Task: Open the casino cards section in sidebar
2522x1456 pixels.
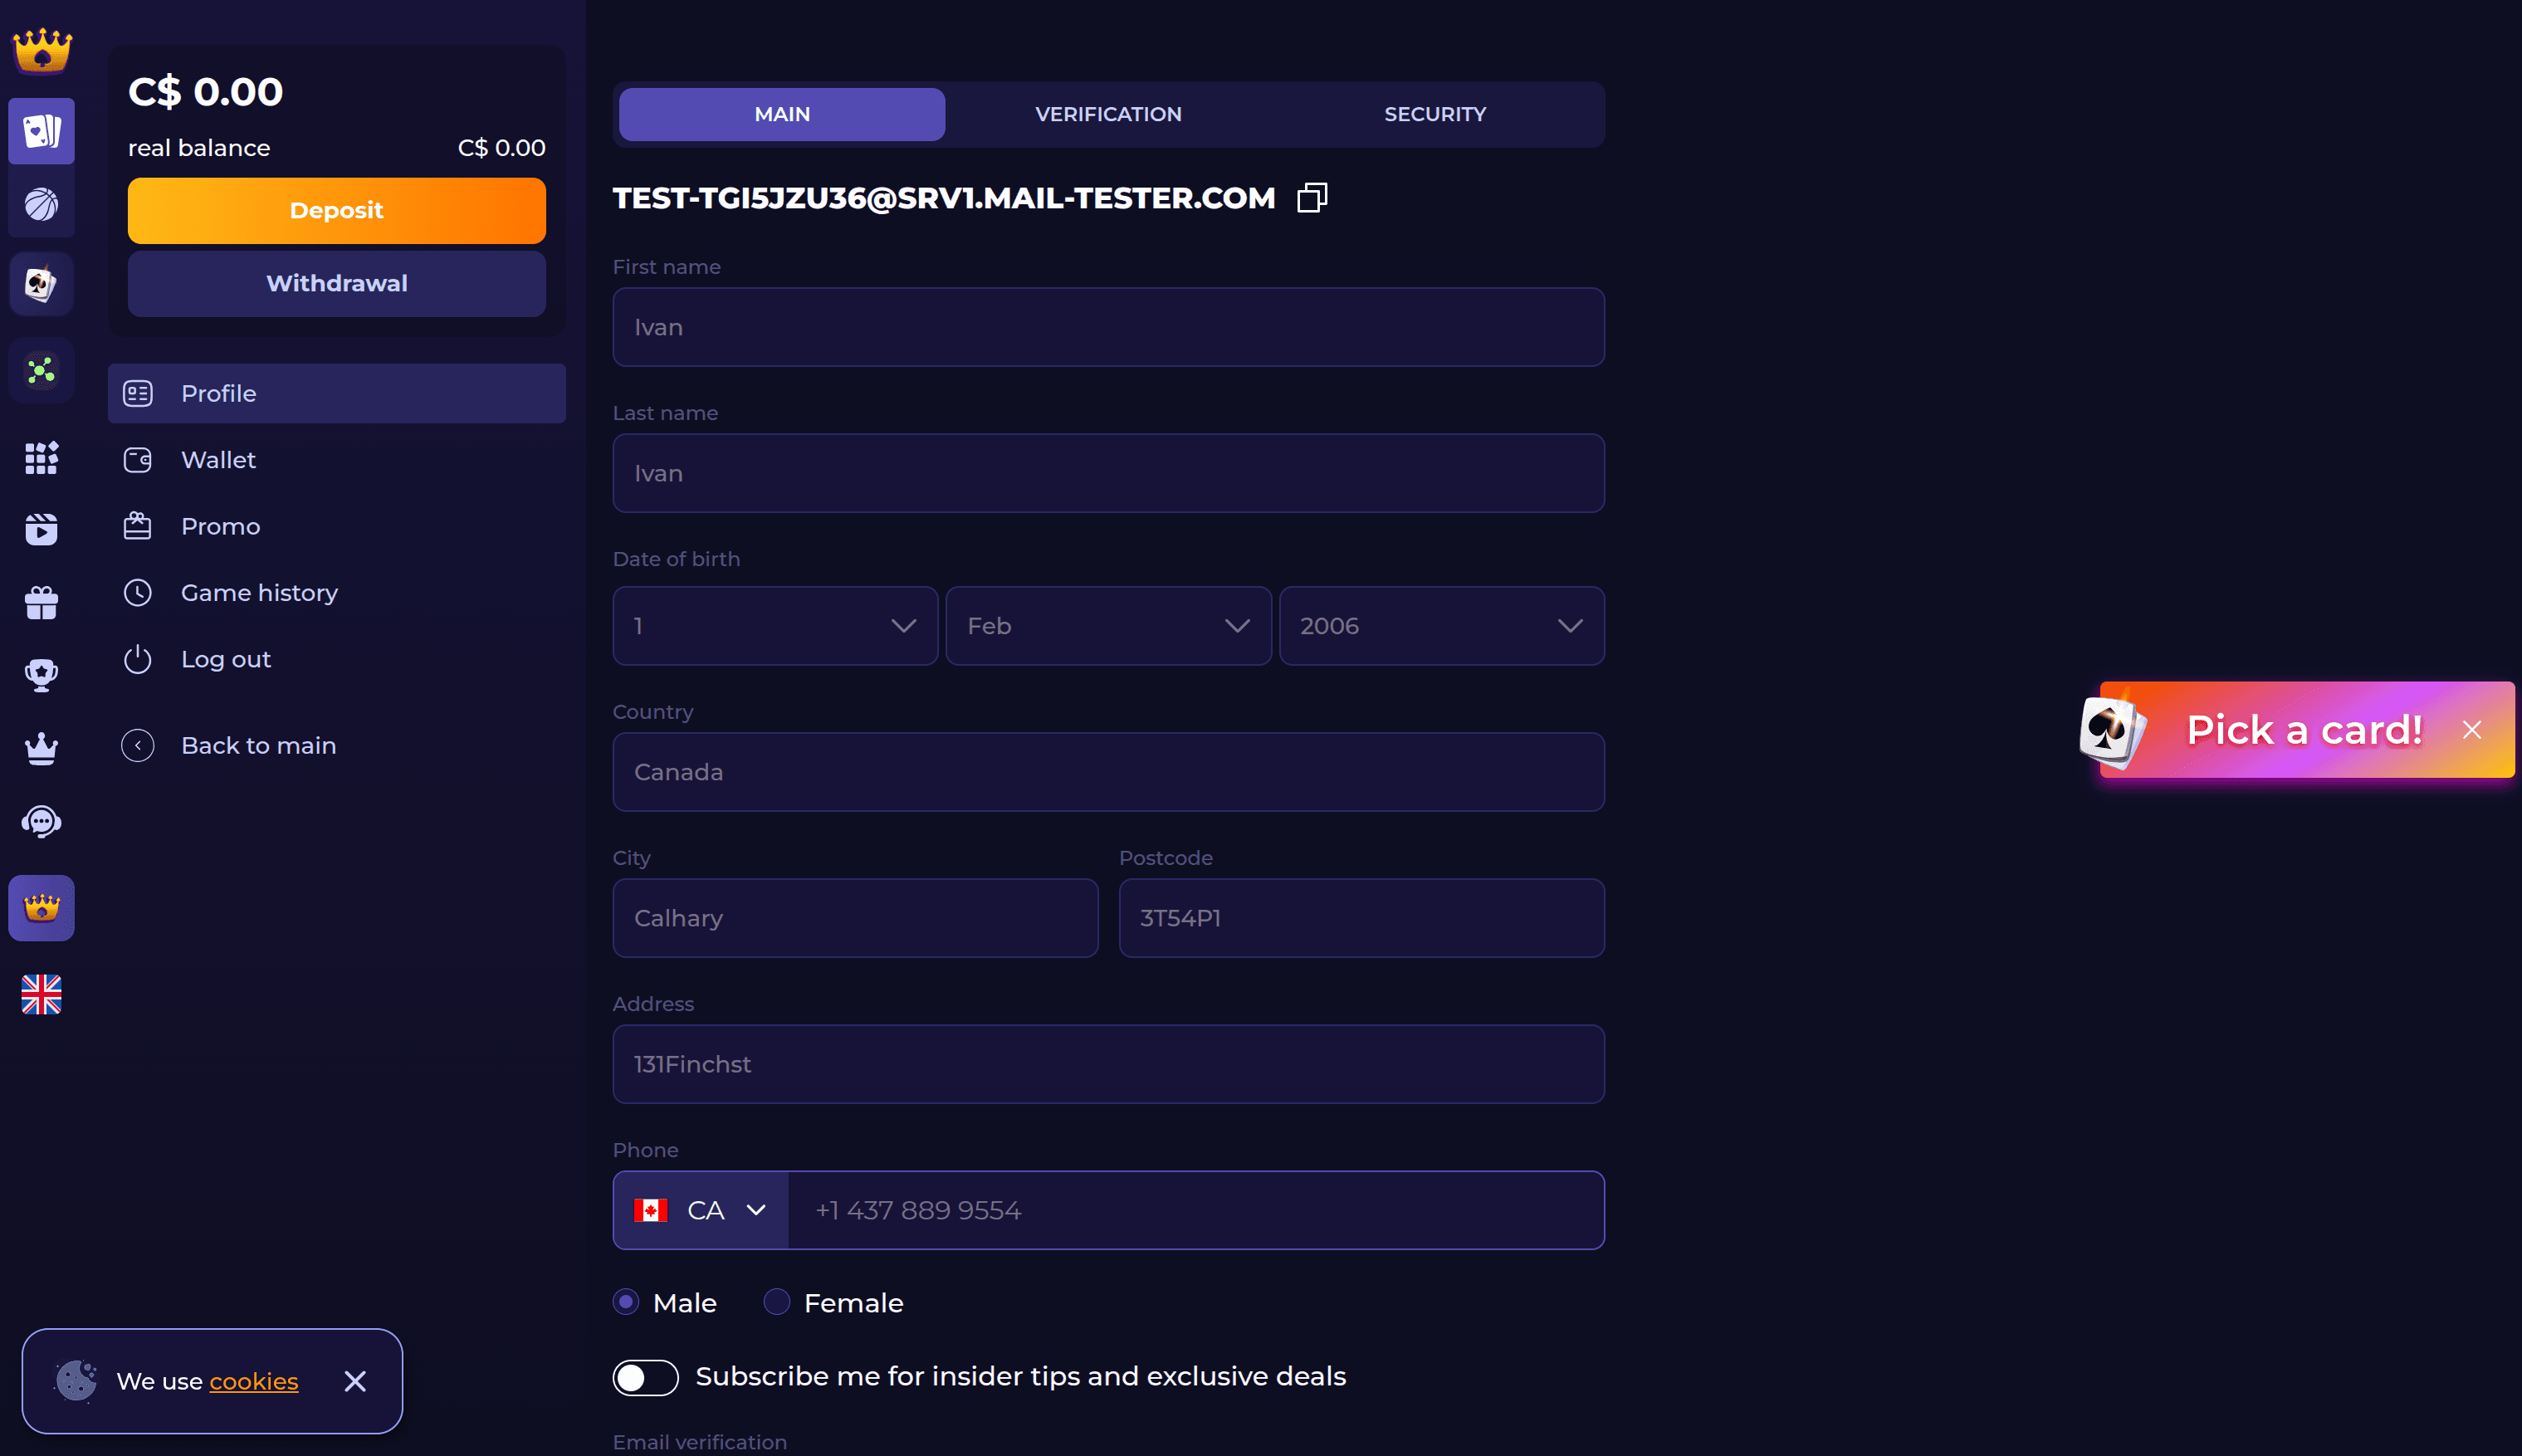Action: [x=41, y=131]
